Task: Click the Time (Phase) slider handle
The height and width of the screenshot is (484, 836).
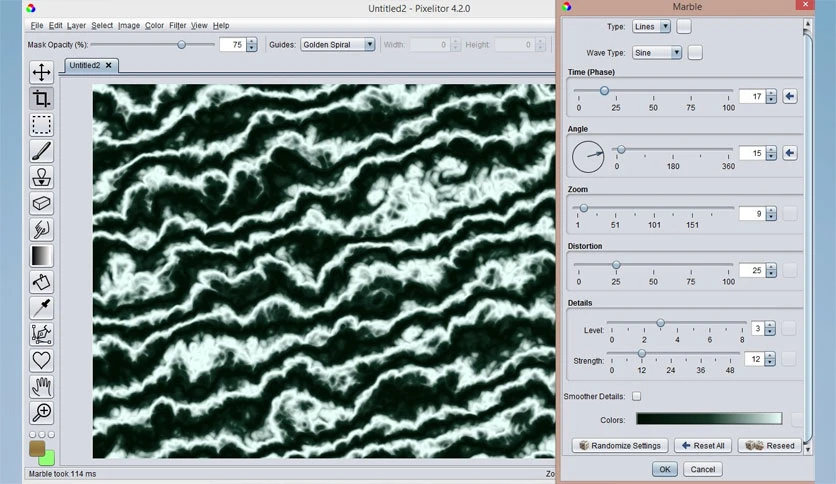Action: [604, 91]
